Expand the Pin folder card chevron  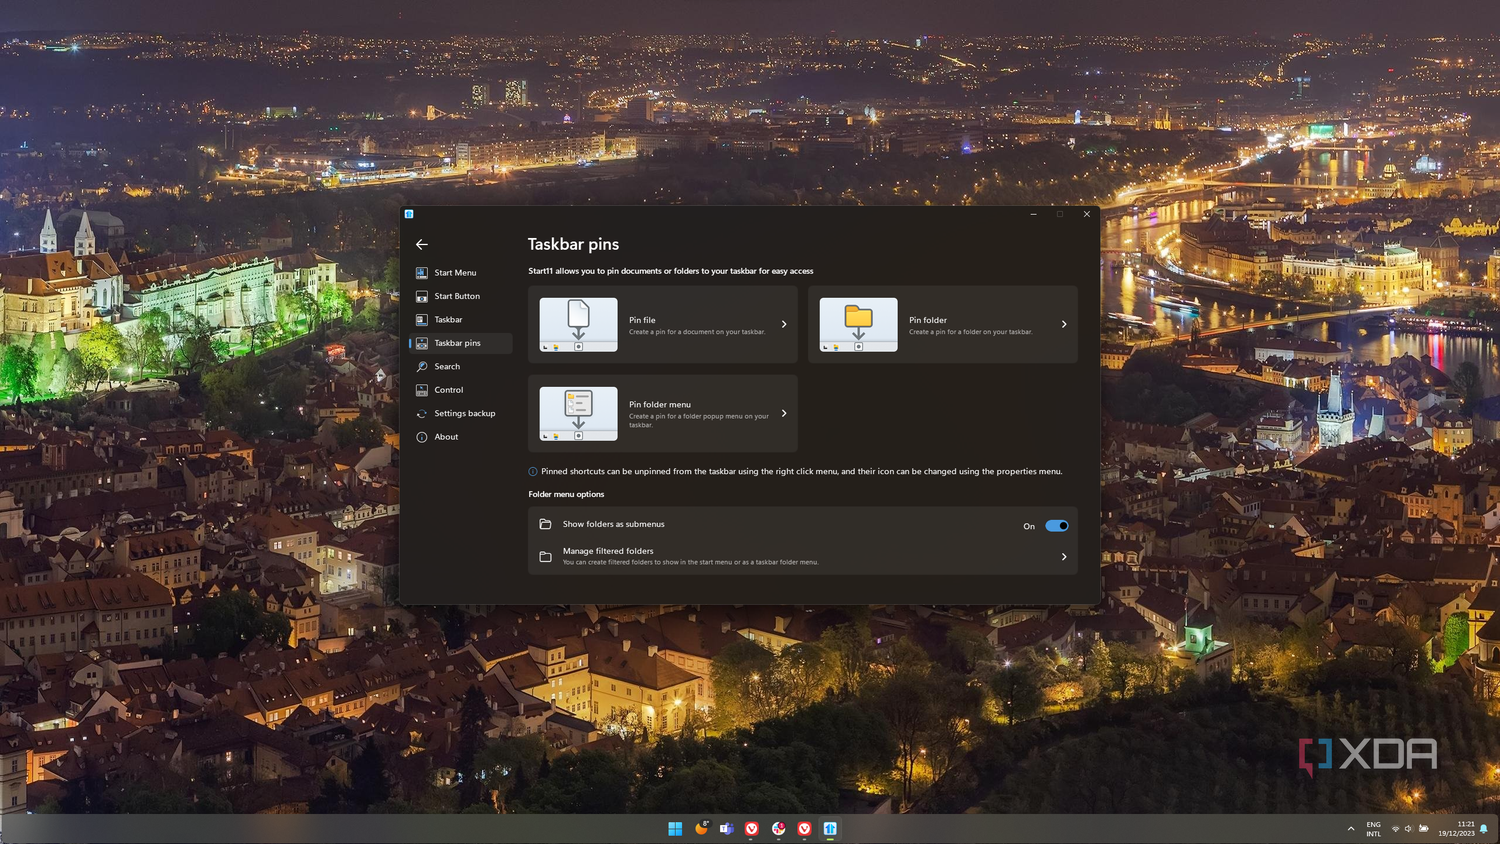pos(1064,324)
